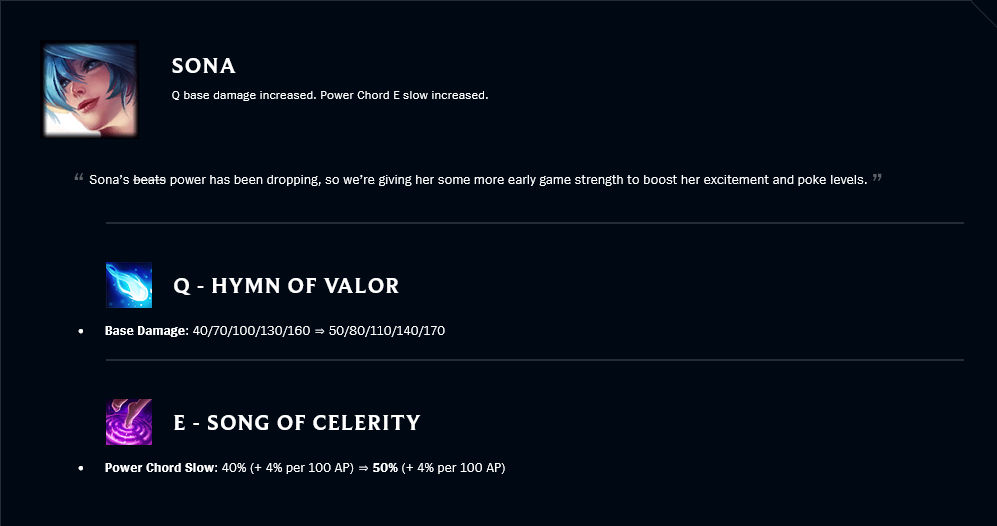
Task: Click the old damage values 40/70/100/130/160
Action: click(251, 331)
